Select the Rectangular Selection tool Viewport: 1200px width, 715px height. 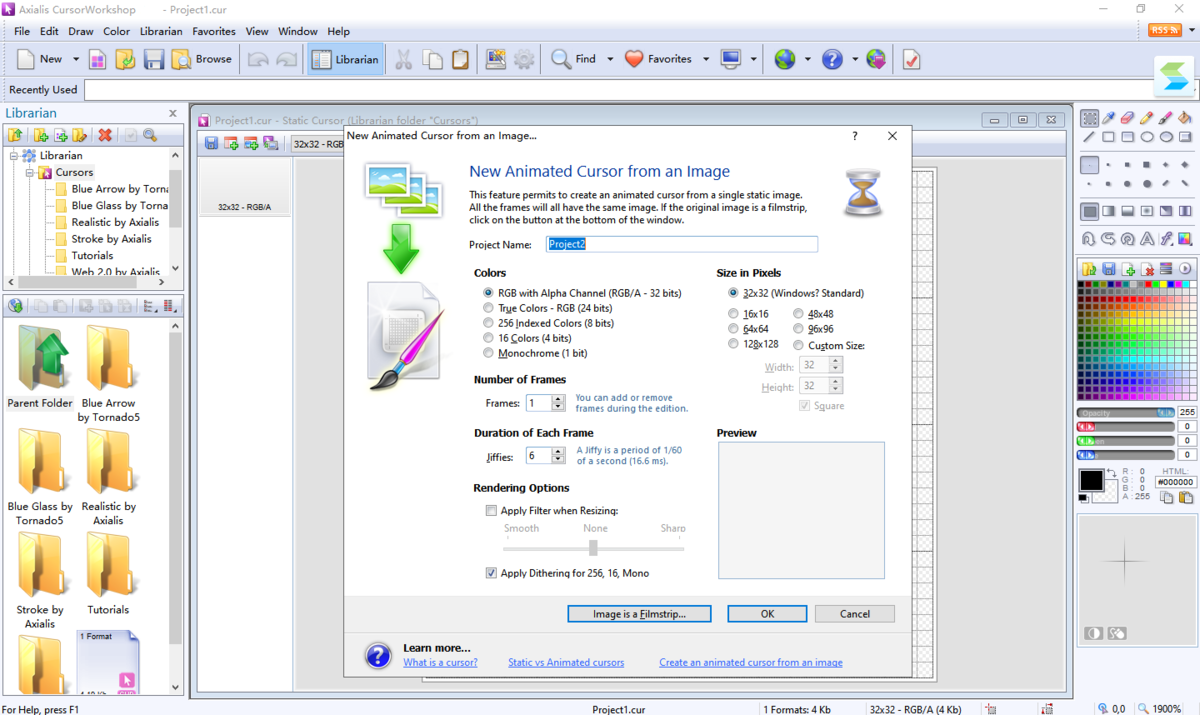tap(1090, 118)
